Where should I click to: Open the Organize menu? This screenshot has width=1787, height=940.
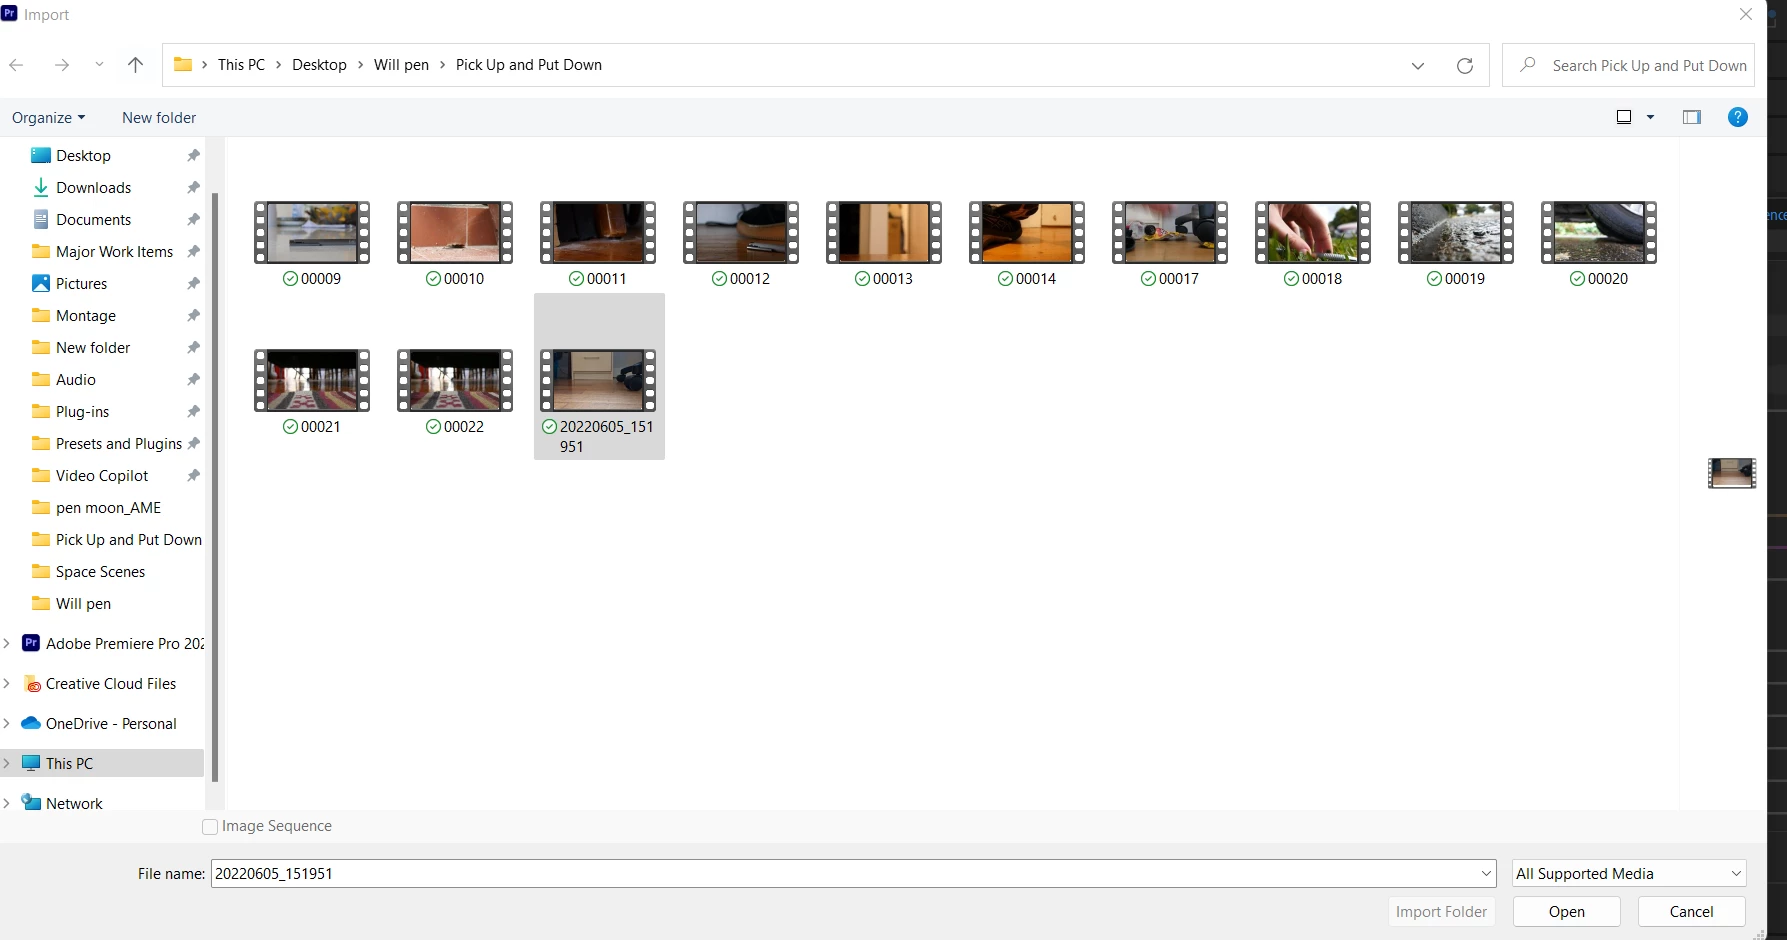48,117
